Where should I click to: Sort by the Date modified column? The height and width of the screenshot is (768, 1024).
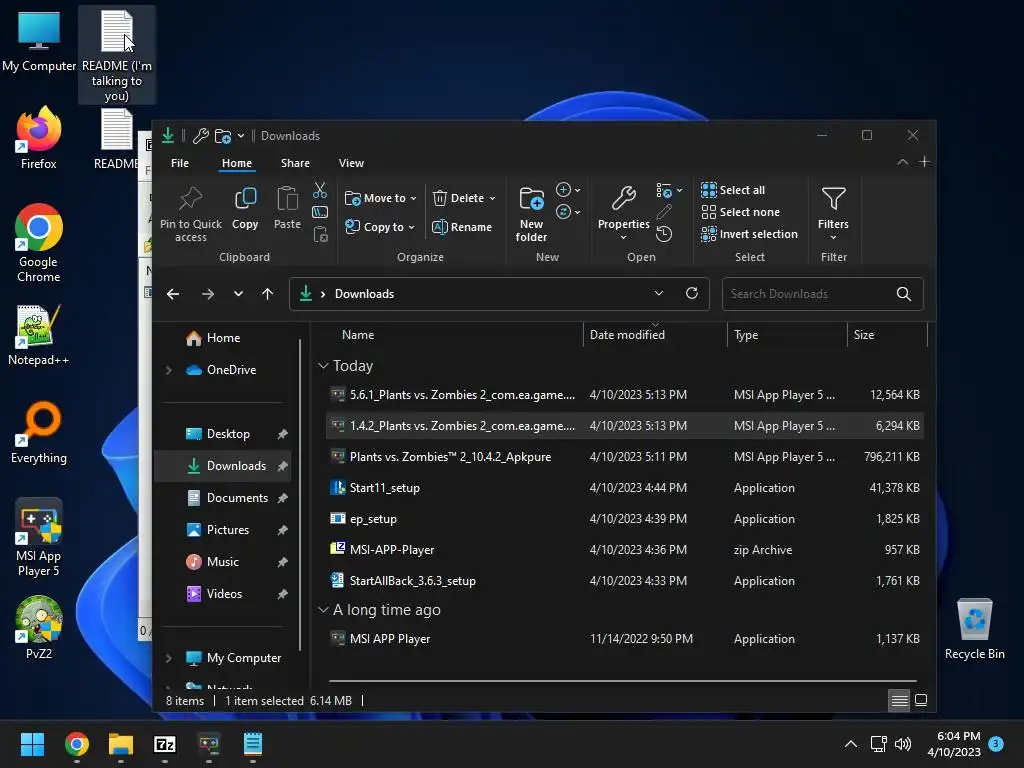coord(655,335)
